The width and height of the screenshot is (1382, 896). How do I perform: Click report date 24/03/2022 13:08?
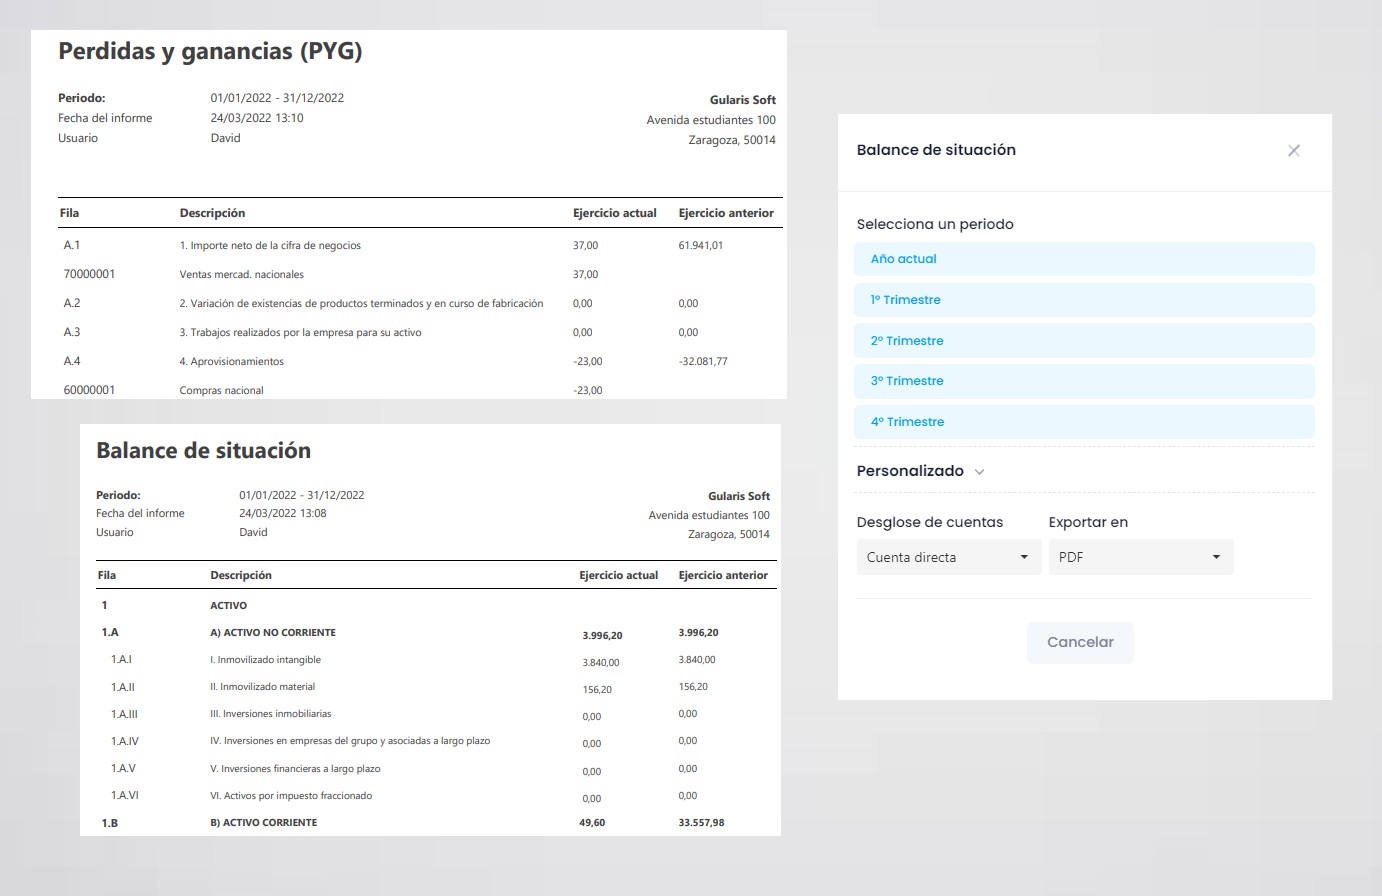coord(283,513)
